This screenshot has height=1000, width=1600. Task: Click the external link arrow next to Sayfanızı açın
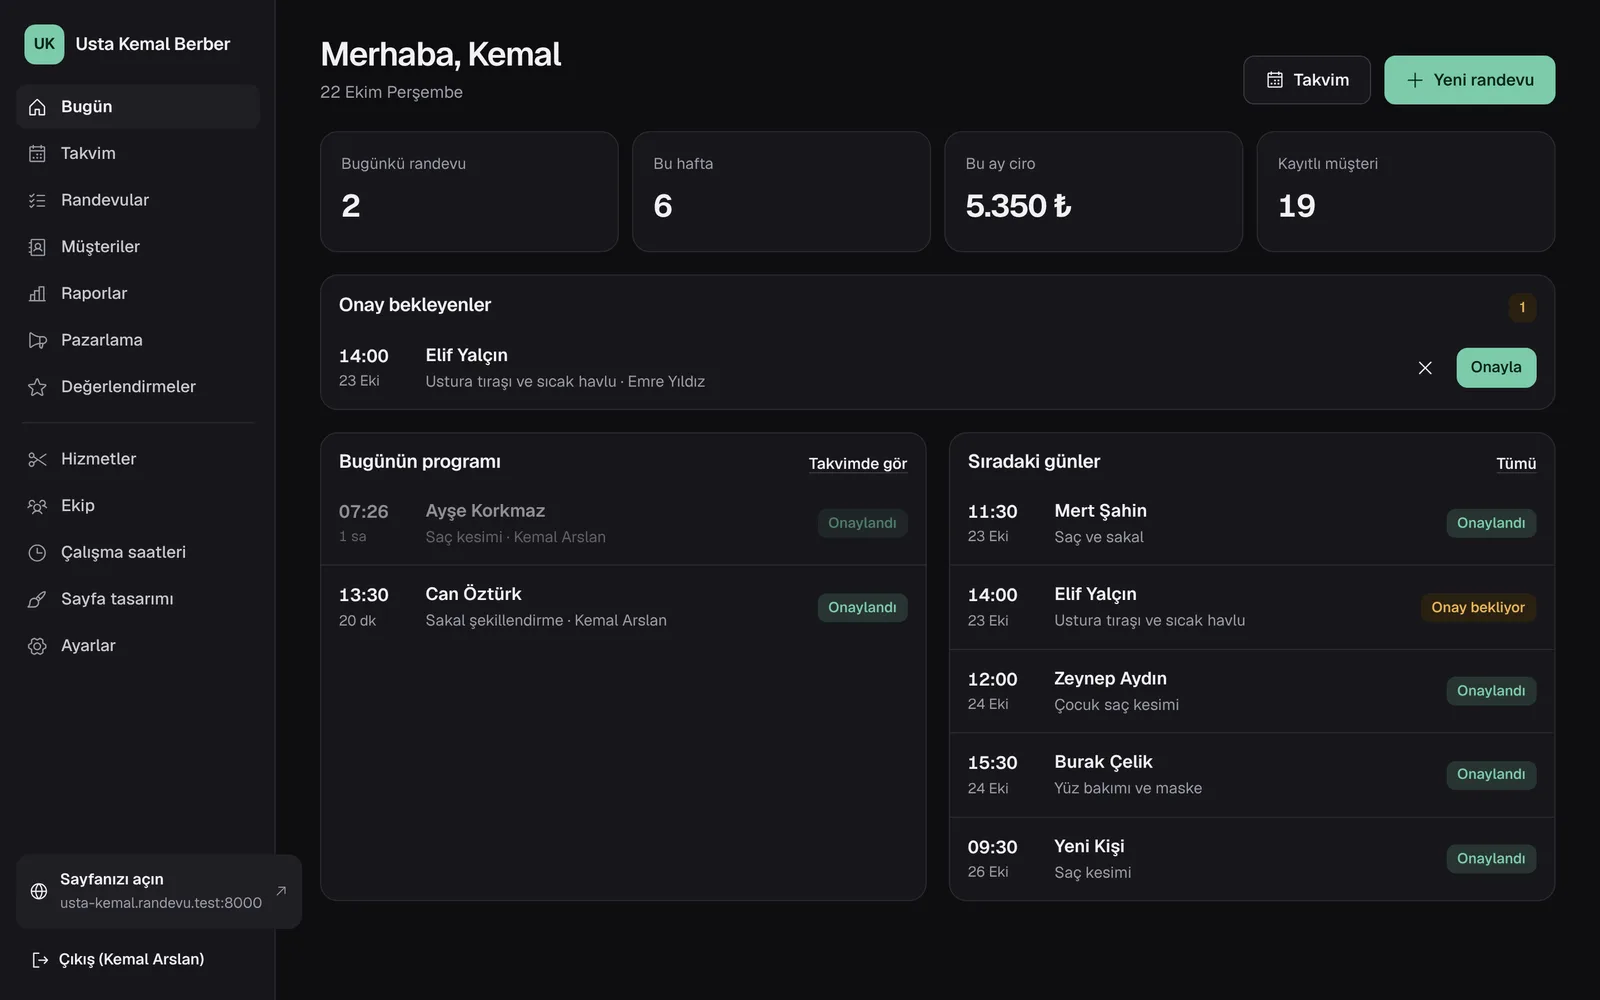click(281, 890)
